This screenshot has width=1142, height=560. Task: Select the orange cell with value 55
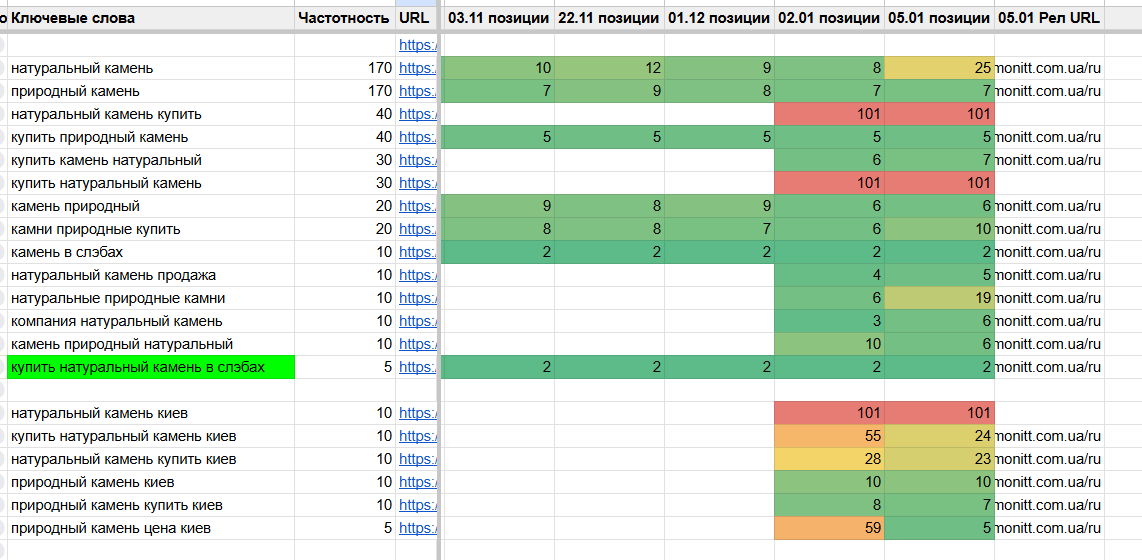click(830, 436)
